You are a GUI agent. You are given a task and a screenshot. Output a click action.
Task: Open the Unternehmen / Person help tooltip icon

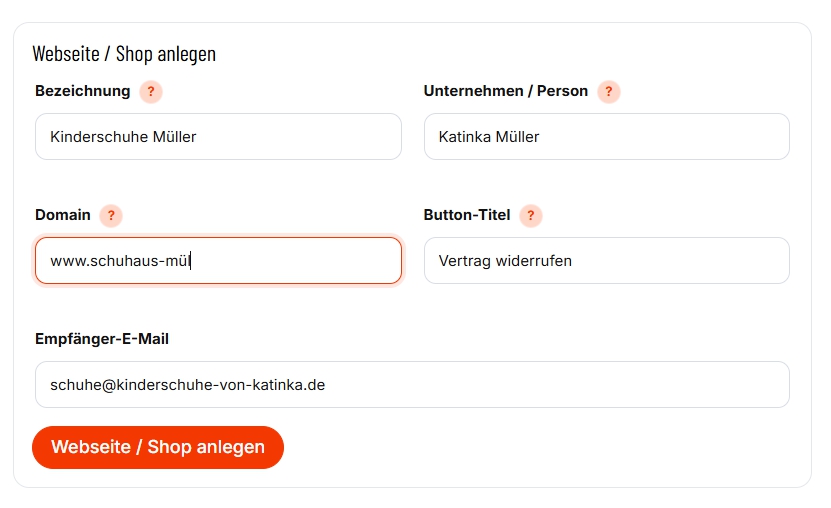(609, 92)
